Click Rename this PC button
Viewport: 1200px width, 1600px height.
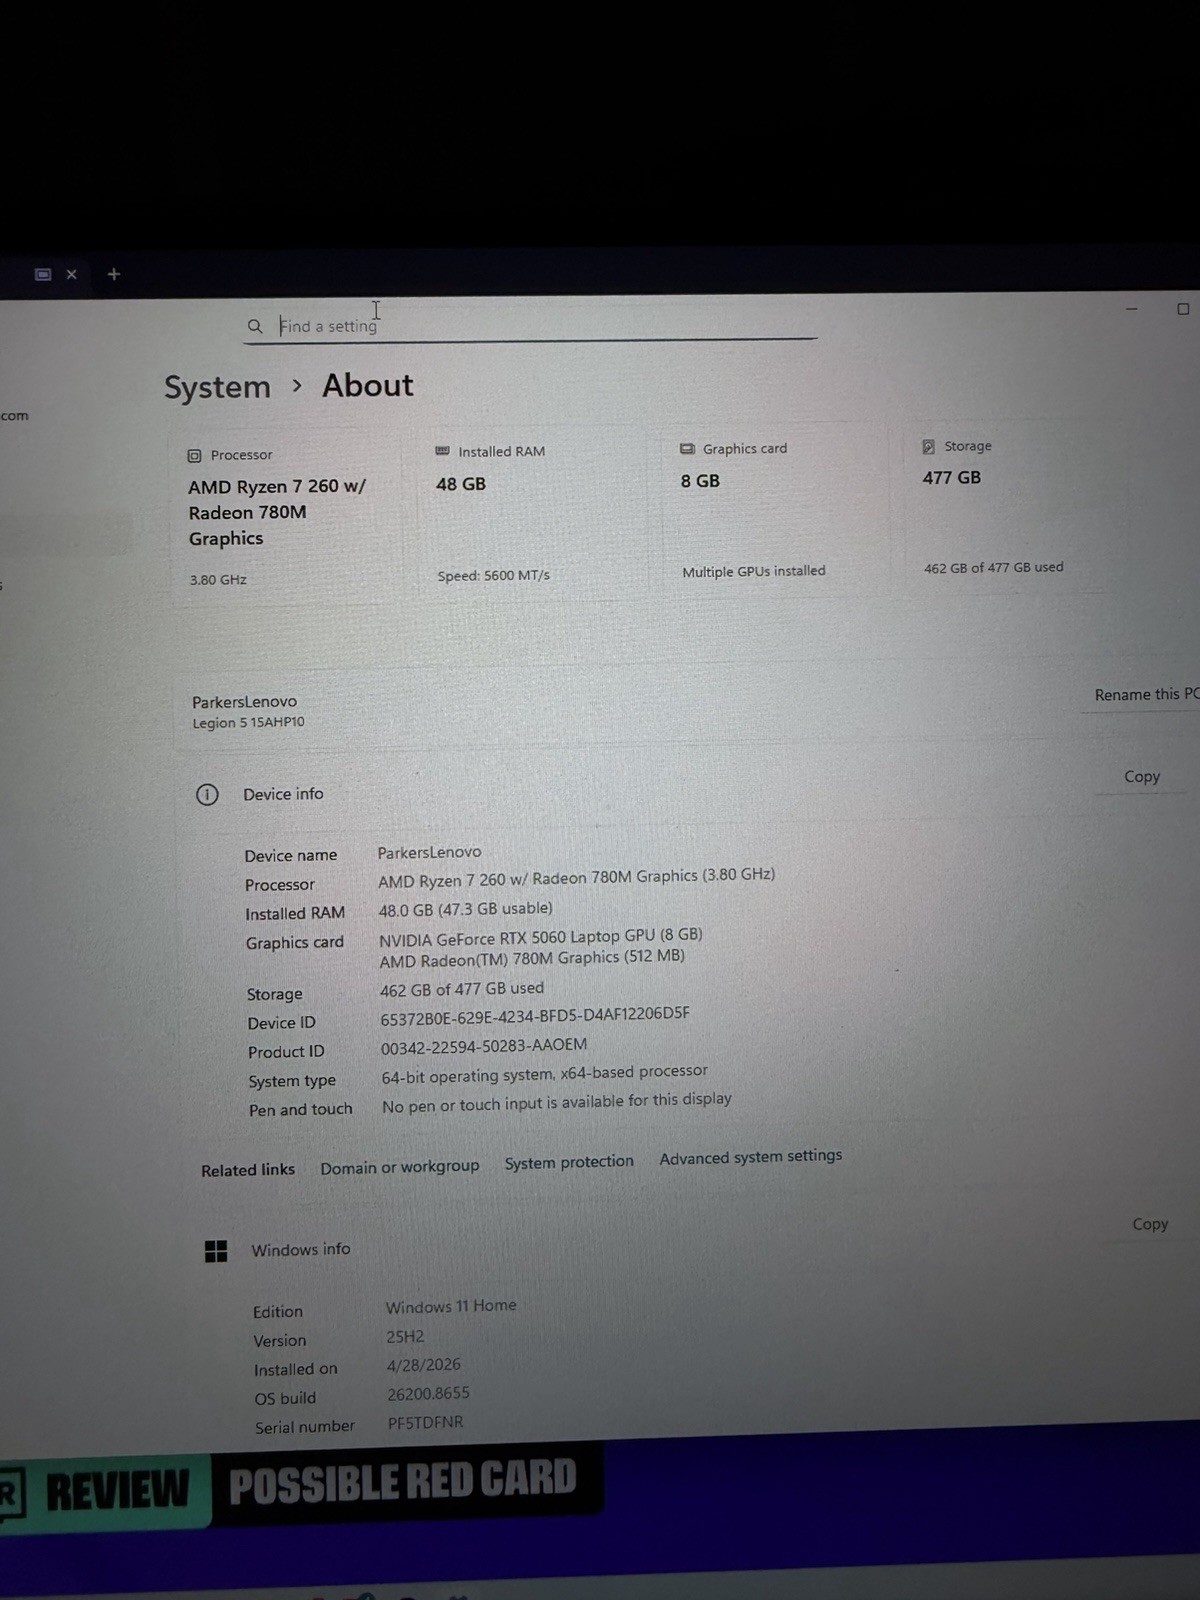tap(1146, 694)
